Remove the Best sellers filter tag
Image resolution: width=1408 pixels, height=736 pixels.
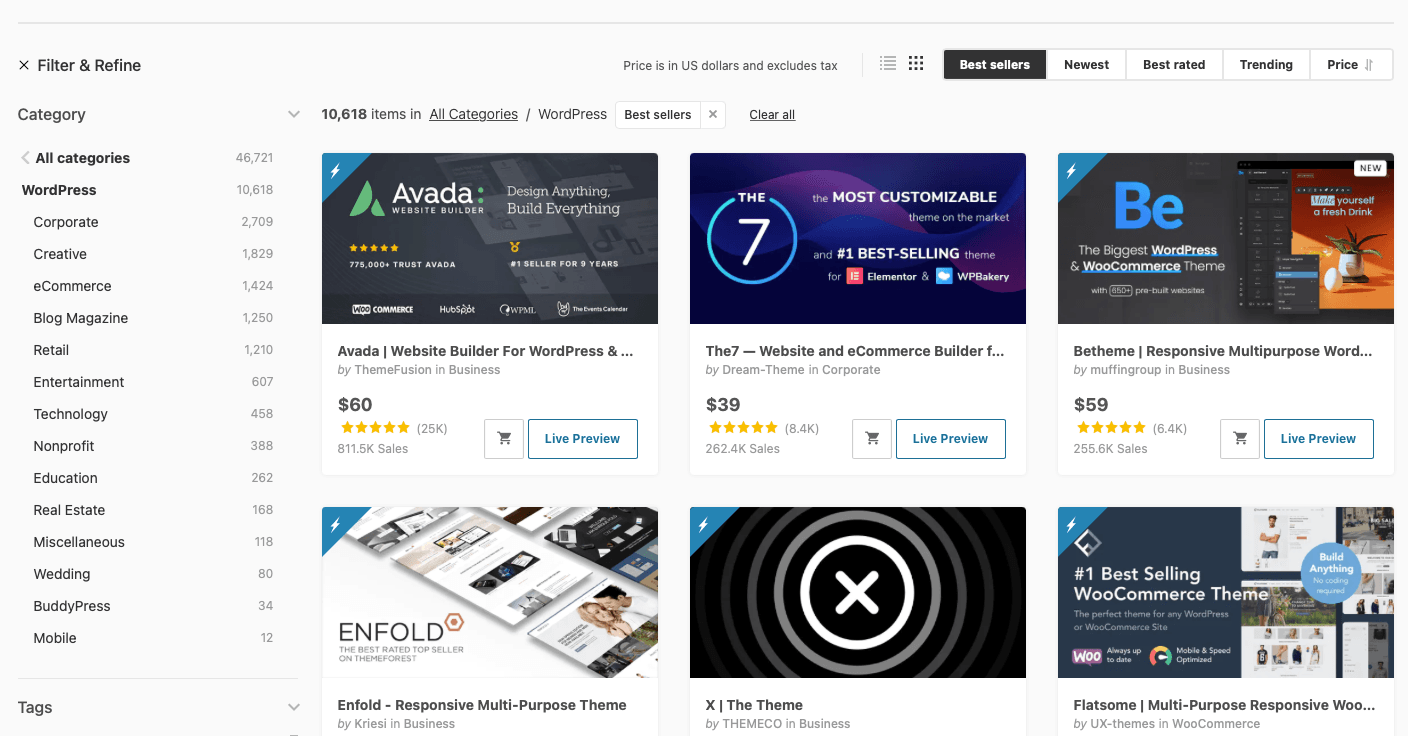(713, 115)
